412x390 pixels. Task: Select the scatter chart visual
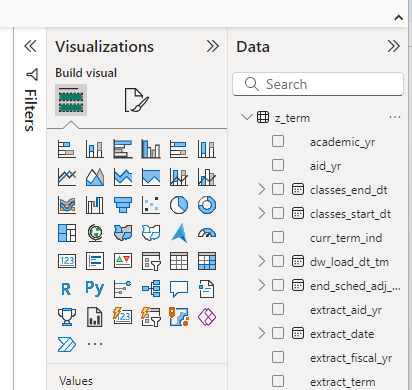(x=151, y=205)
